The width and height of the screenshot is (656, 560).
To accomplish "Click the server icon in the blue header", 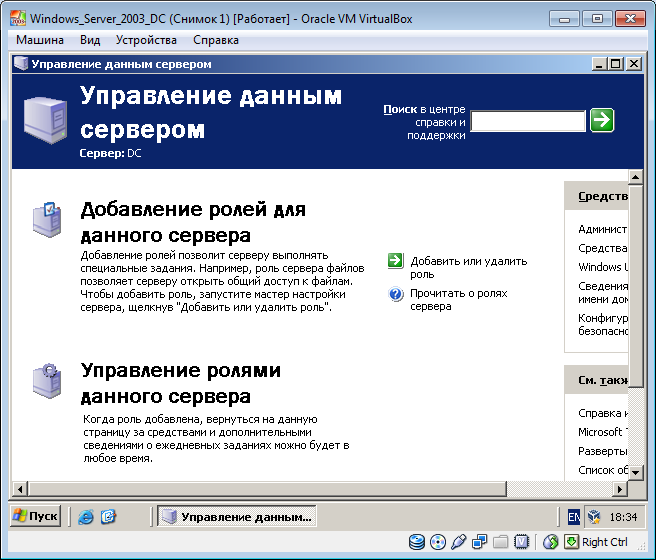I will (45, 120).
